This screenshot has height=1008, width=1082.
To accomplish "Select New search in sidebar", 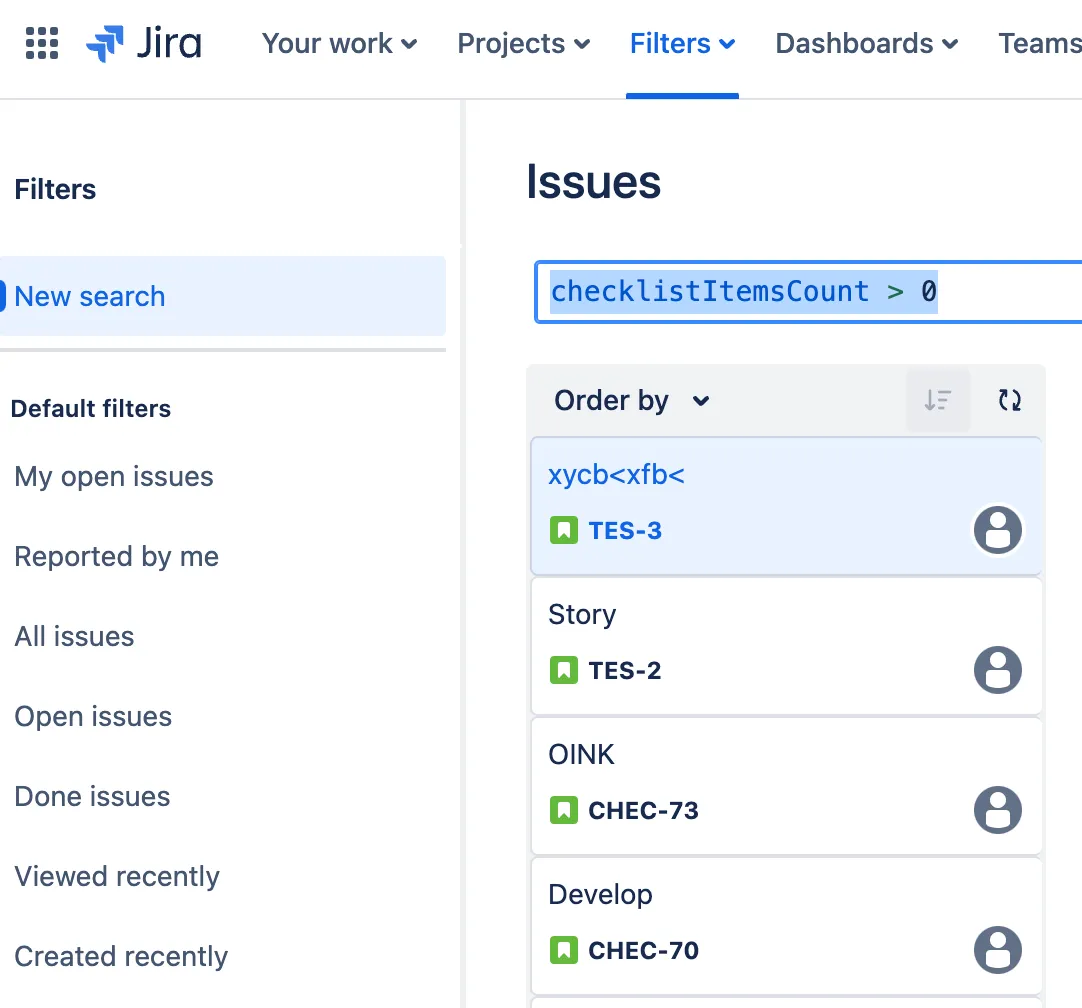I will (223, 296).
